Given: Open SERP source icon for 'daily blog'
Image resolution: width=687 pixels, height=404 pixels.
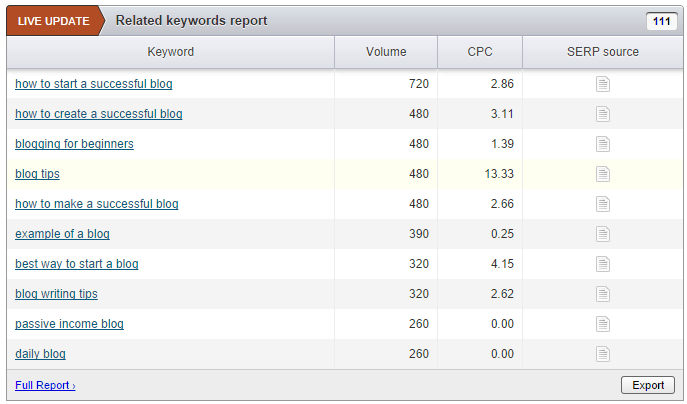Looking at the screenshot, I should [x=602, y=354].
